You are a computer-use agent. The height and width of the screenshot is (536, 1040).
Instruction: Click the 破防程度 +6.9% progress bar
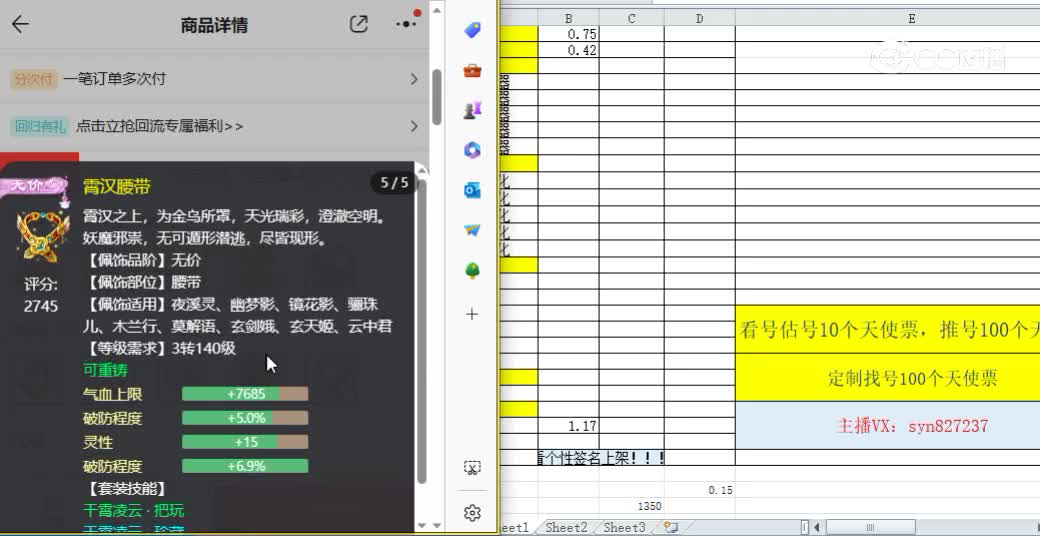[x=245, y=466]
